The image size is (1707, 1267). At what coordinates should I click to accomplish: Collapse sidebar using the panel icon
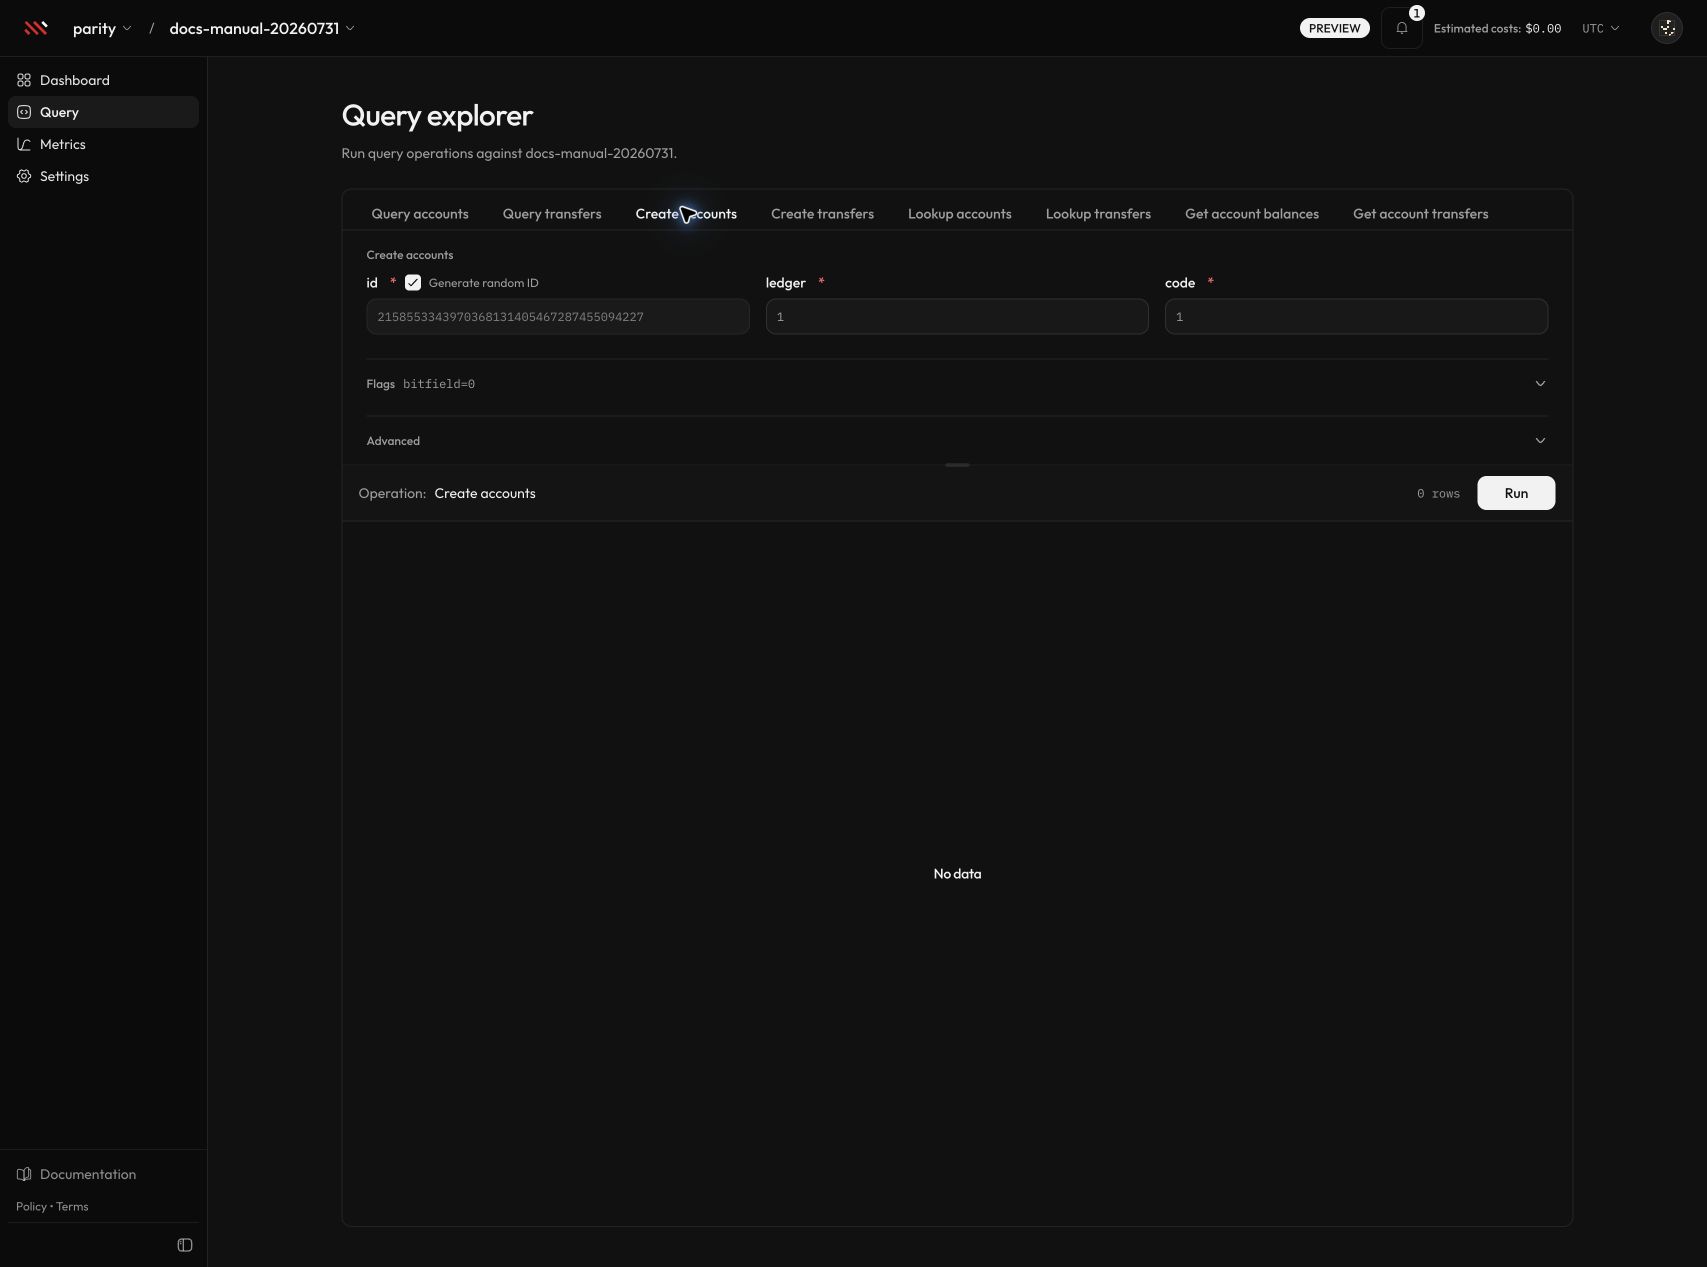(185, 1245)
